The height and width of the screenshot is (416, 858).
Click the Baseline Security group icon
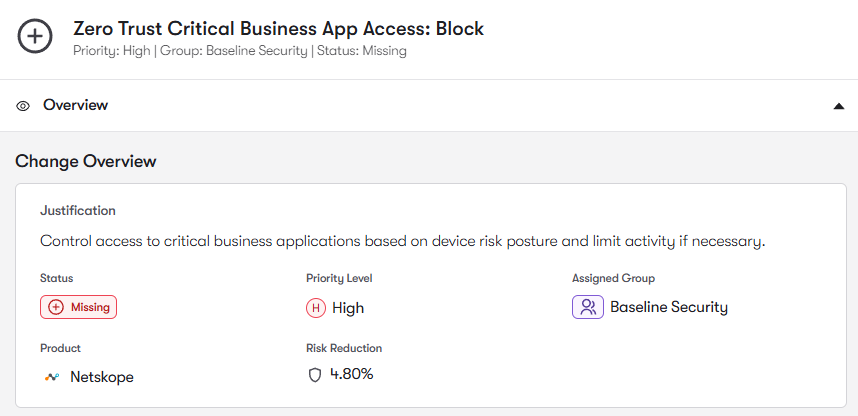tap(587, 307)
